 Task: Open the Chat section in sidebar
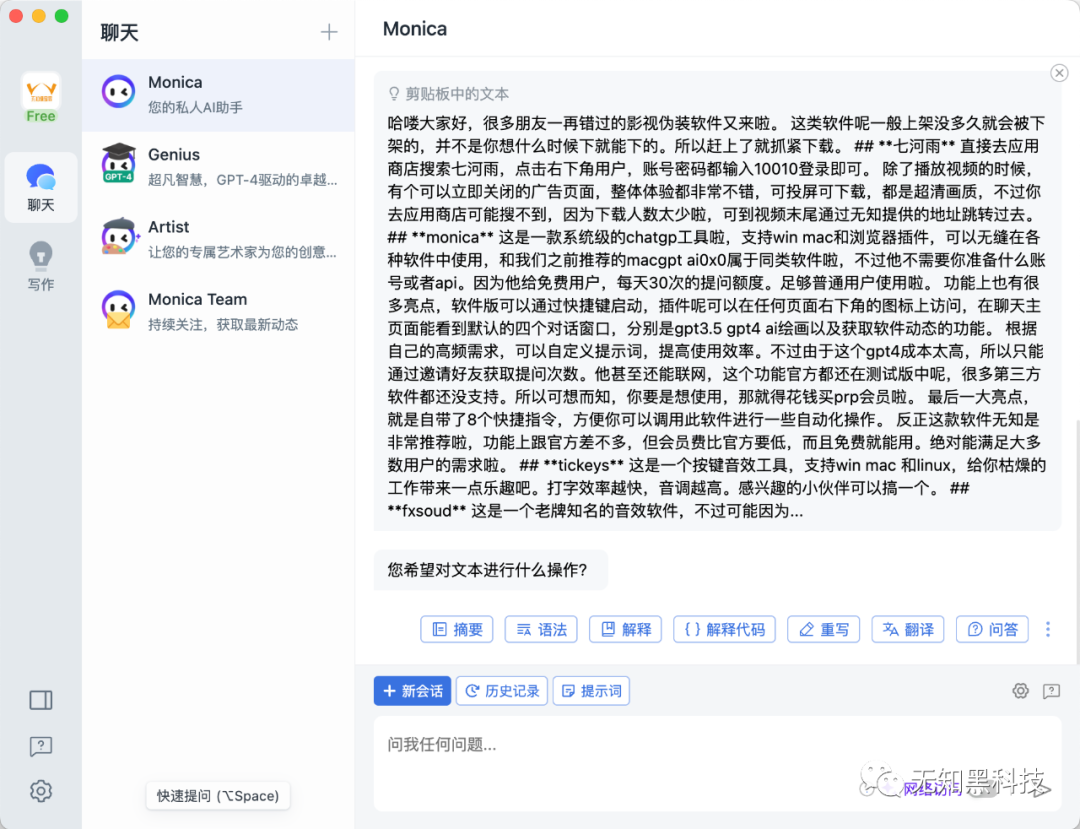click(x=41, y=187)
